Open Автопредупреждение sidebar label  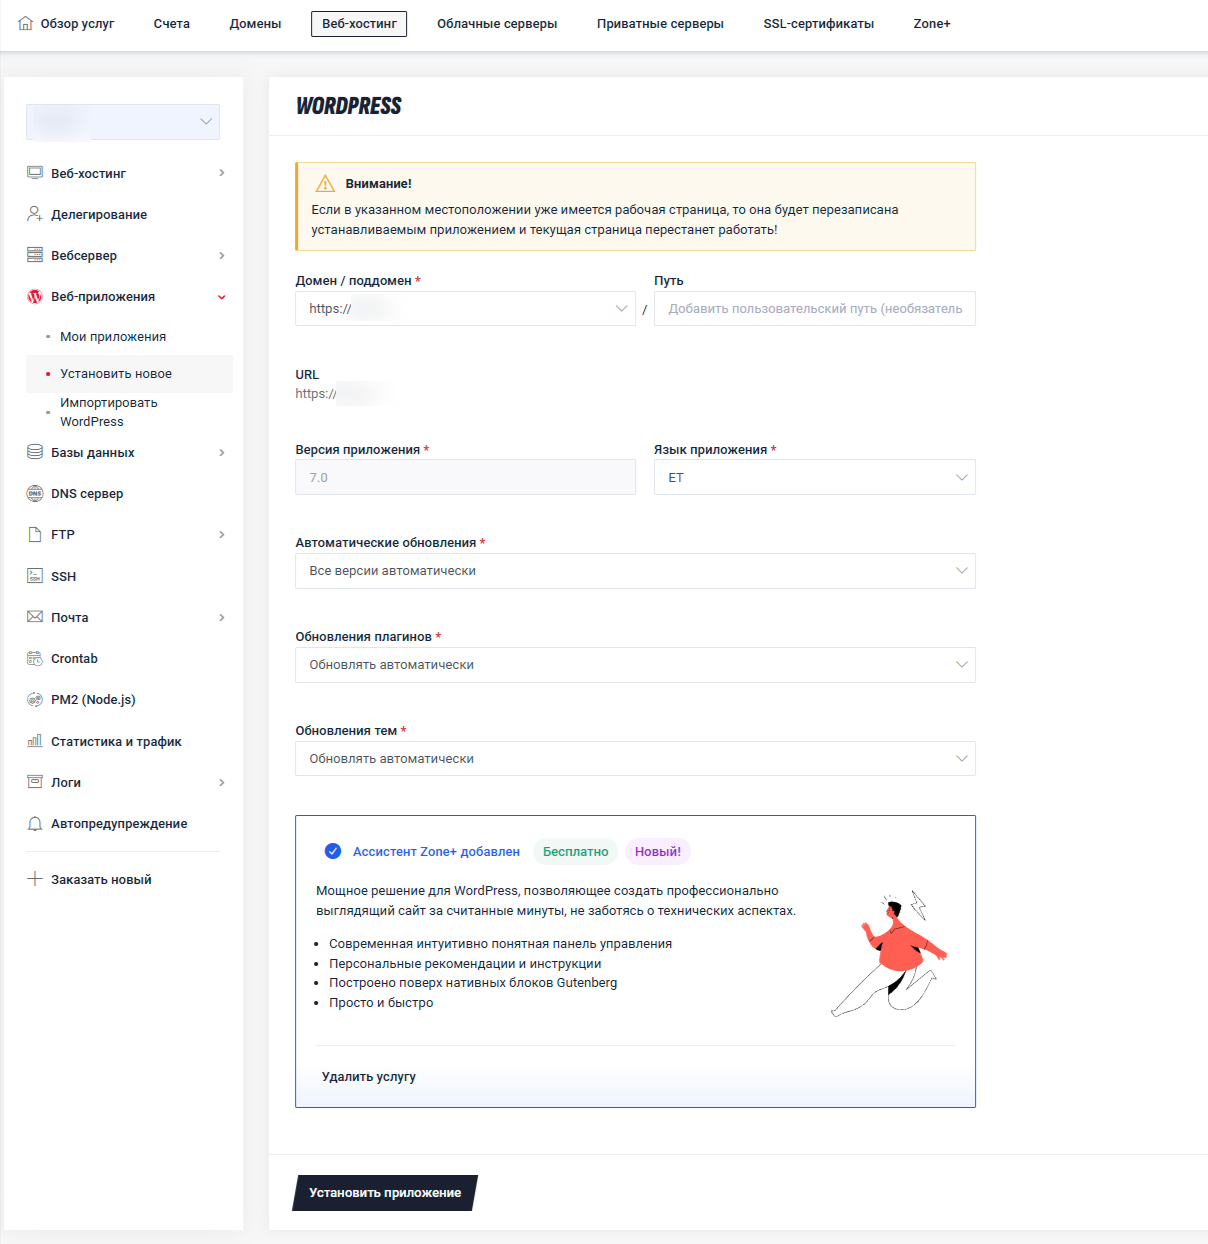click(x=119, y=823)
